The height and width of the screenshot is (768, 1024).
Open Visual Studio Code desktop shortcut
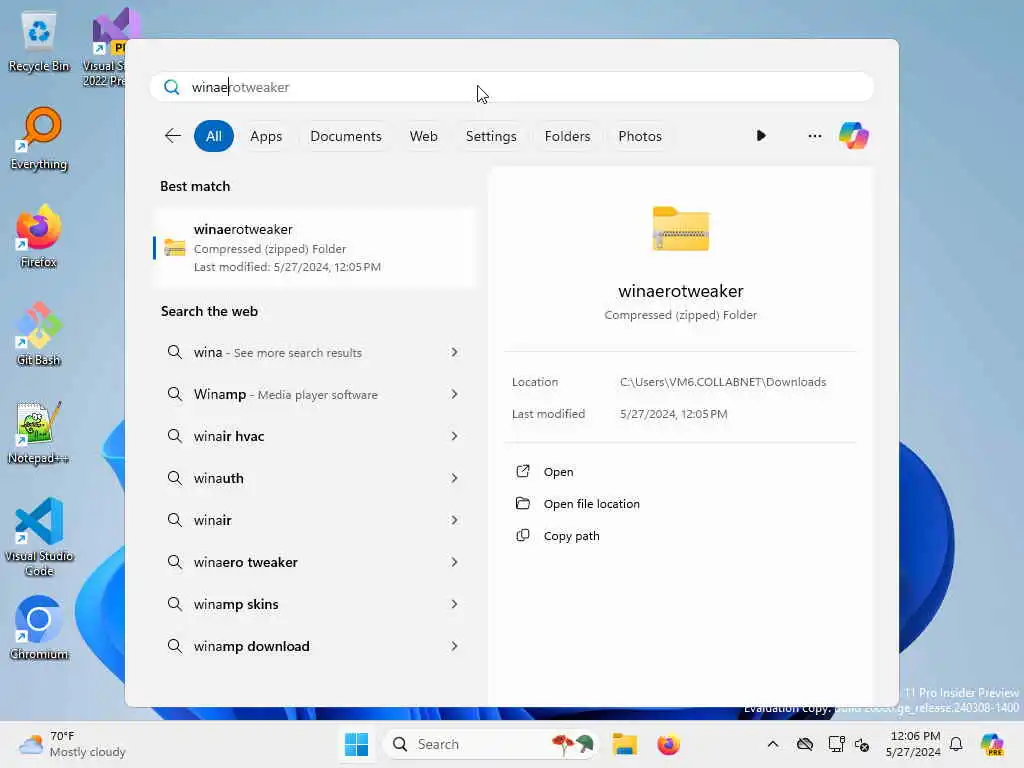[39, 537]
